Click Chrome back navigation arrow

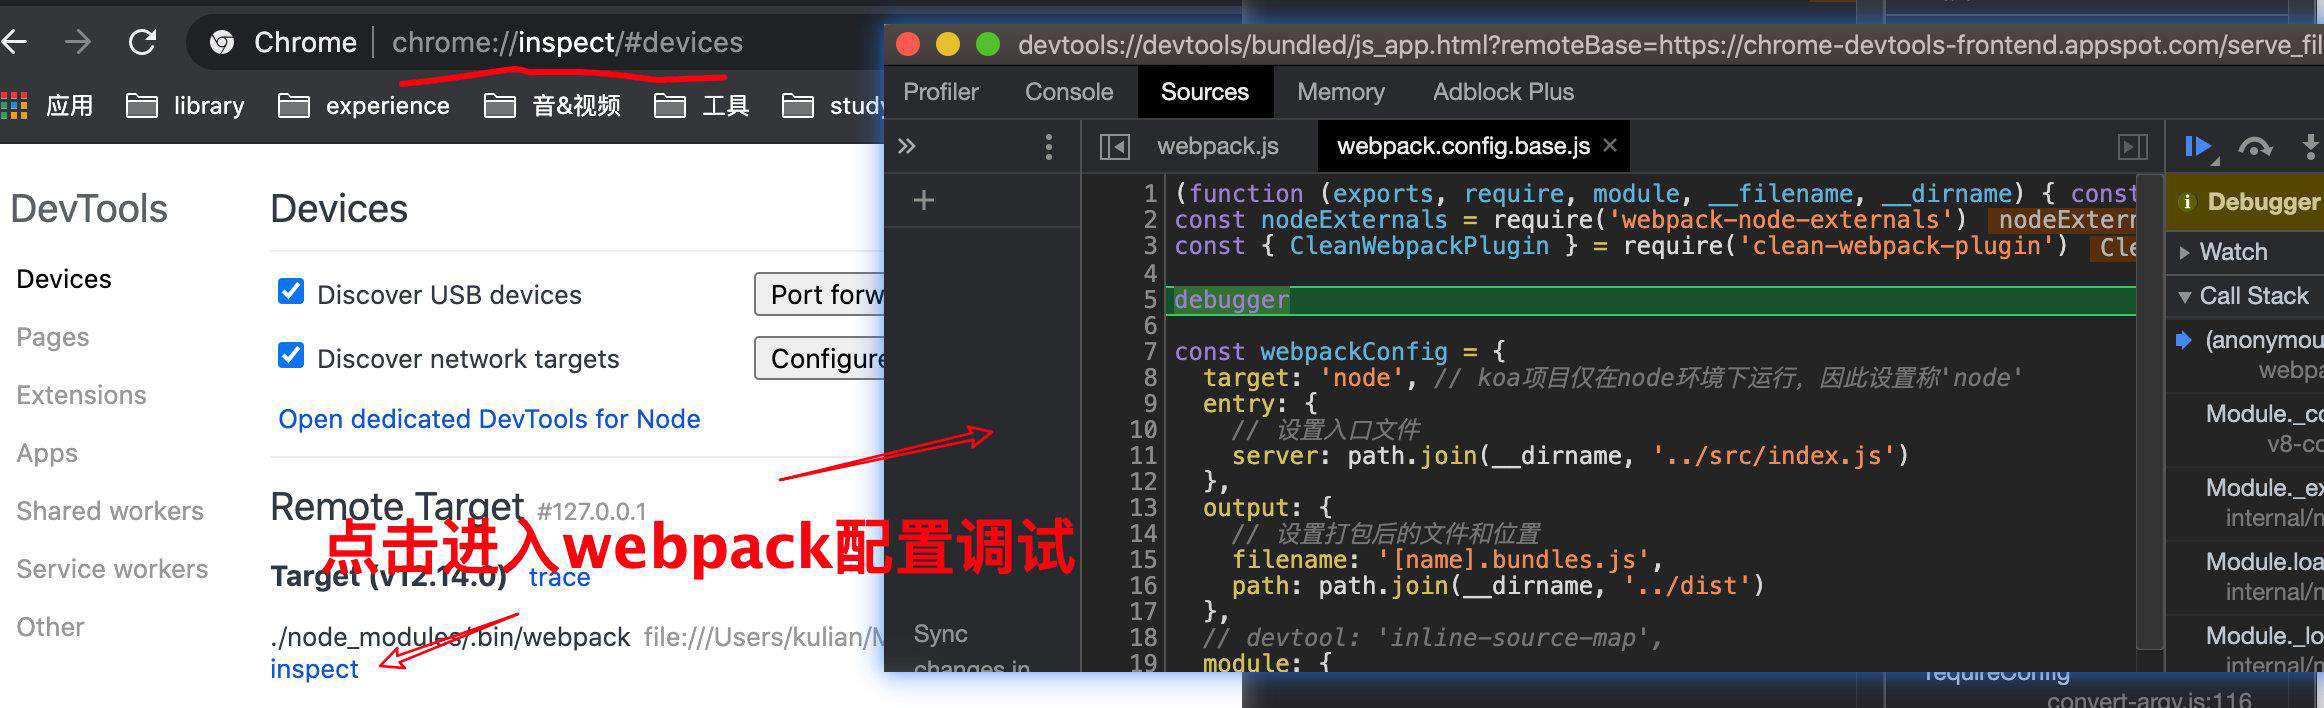[x=14, y=42]
